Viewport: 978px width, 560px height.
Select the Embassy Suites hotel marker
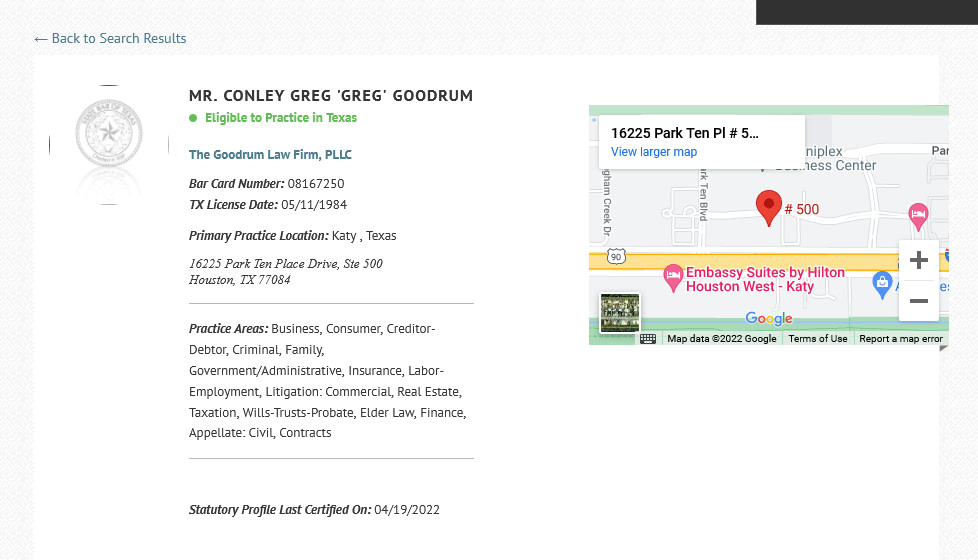coord(672,278)
